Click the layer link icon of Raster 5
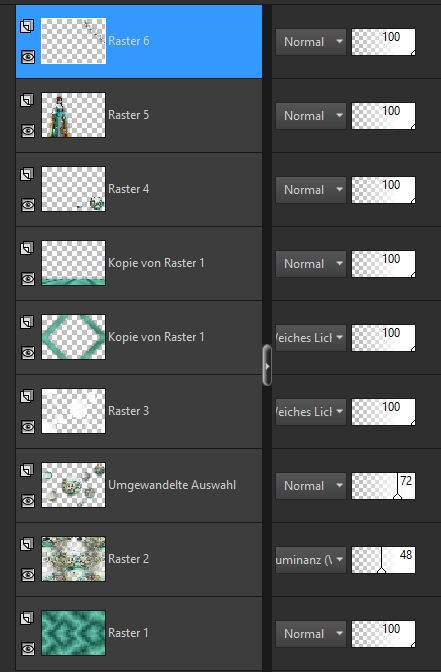Viewport: 441px width, 672px height. (27, 100)
